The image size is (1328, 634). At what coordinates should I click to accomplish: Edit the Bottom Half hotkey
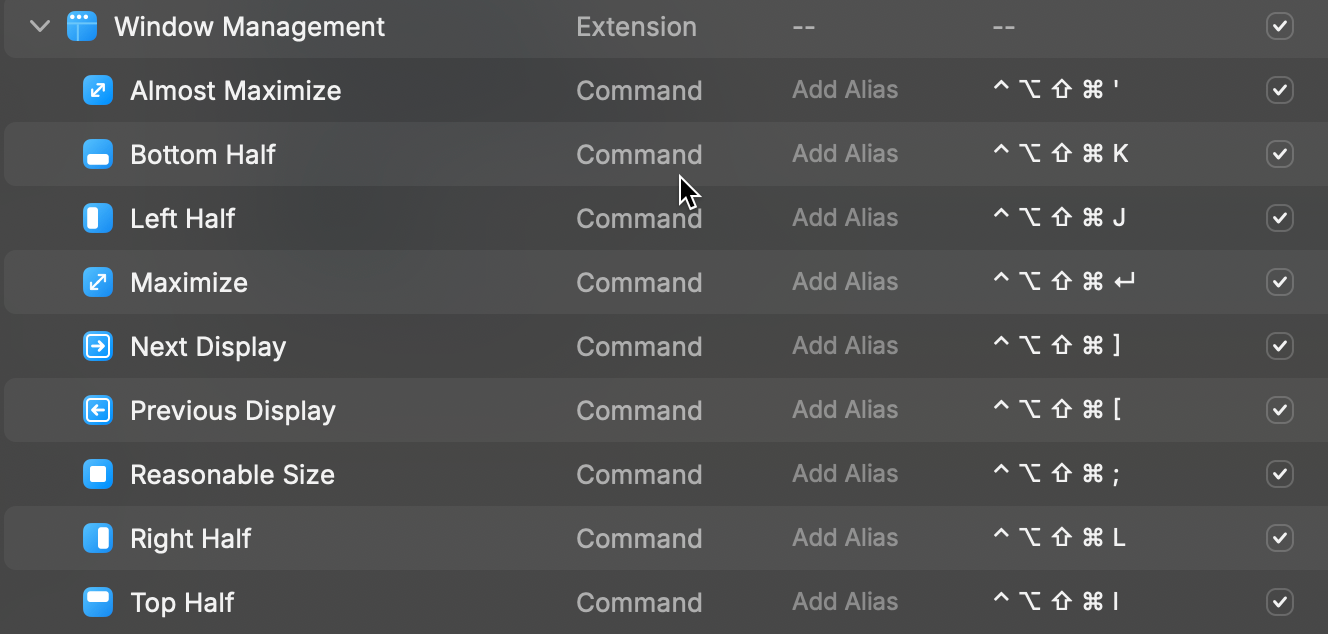click(x=1060, y=155)
